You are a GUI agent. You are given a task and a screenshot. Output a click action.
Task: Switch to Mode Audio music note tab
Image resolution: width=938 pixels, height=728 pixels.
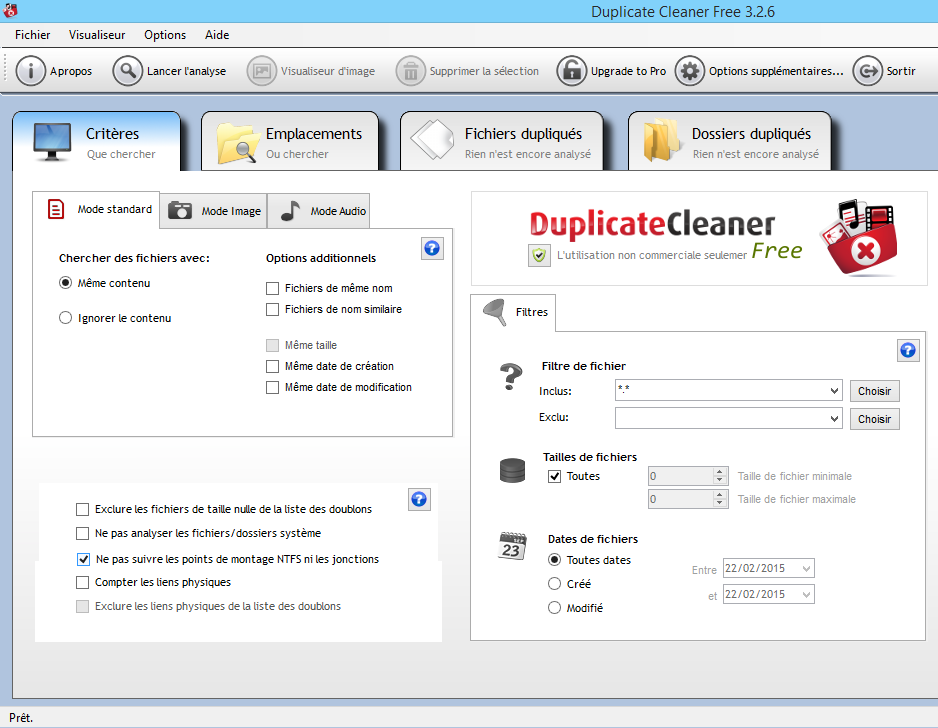pos(290,211)
